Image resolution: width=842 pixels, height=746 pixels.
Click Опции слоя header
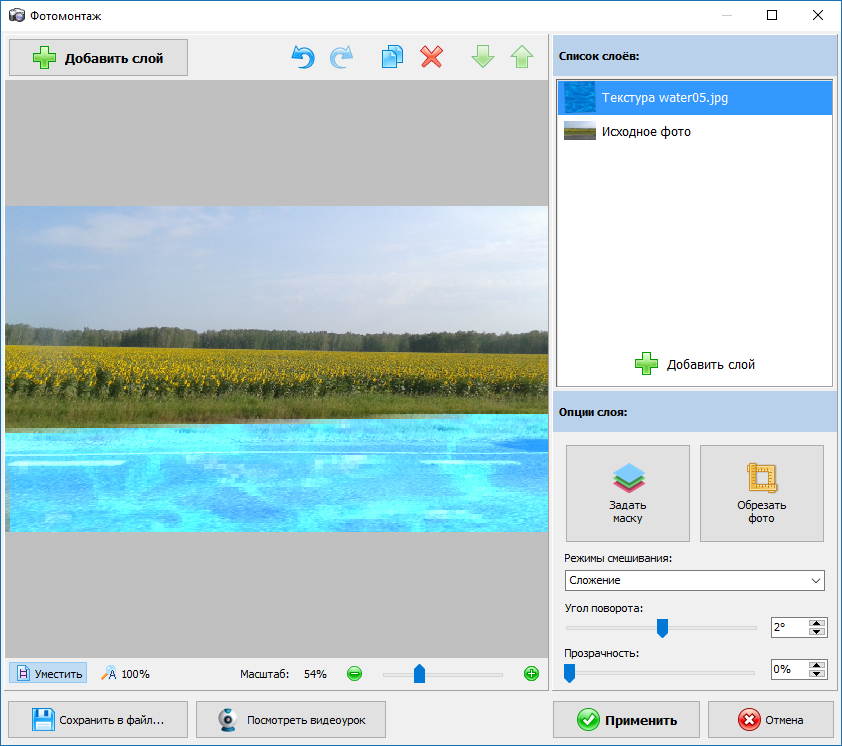(694, 412)
